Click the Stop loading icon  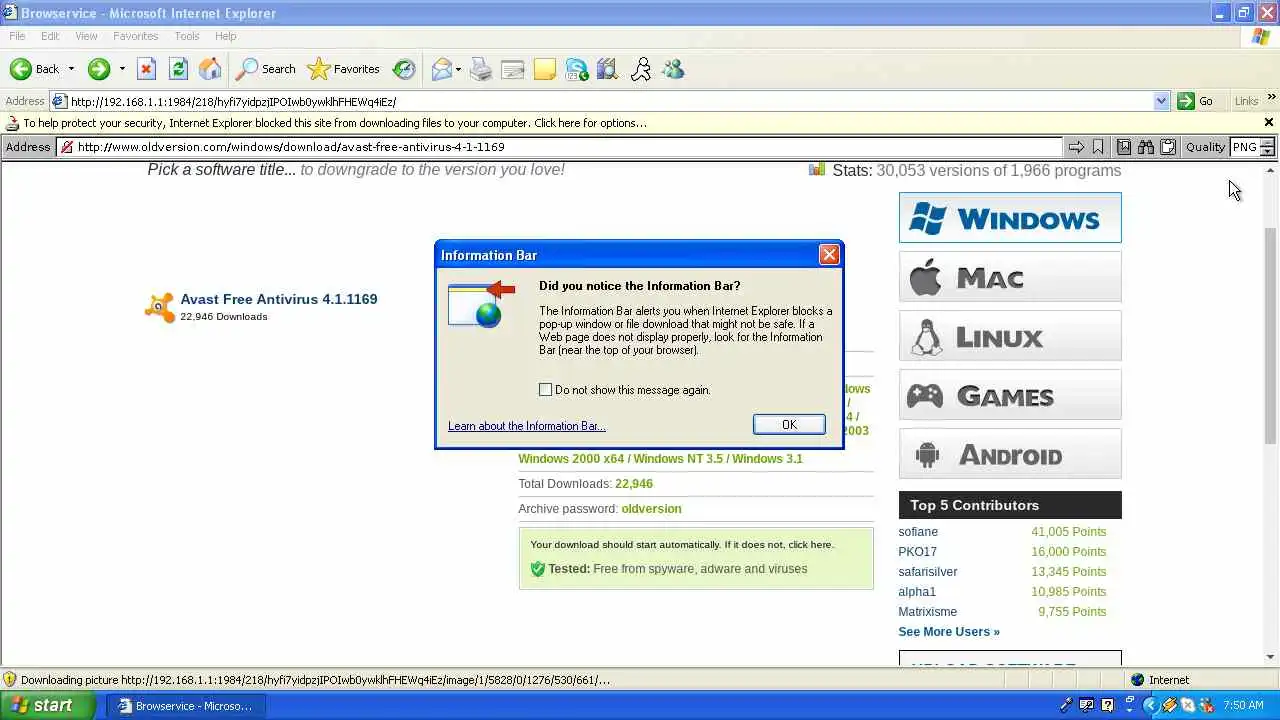tap(146, 69)
